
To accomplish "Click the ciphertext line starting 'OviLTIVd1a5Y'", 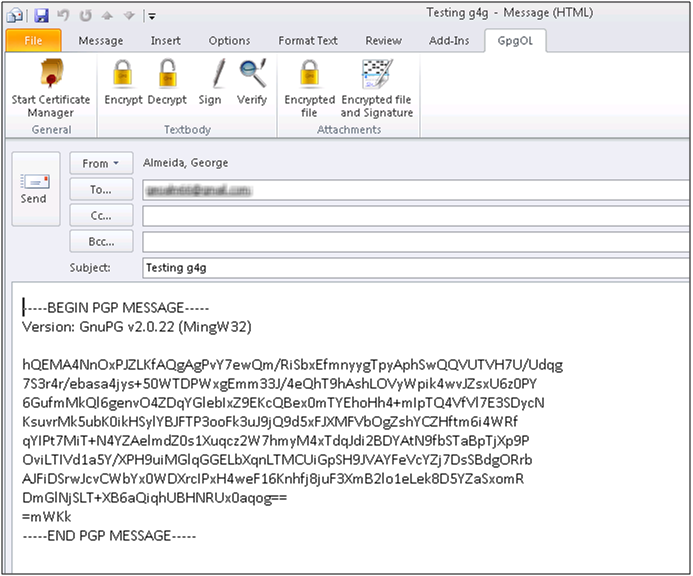I will 277,460.
